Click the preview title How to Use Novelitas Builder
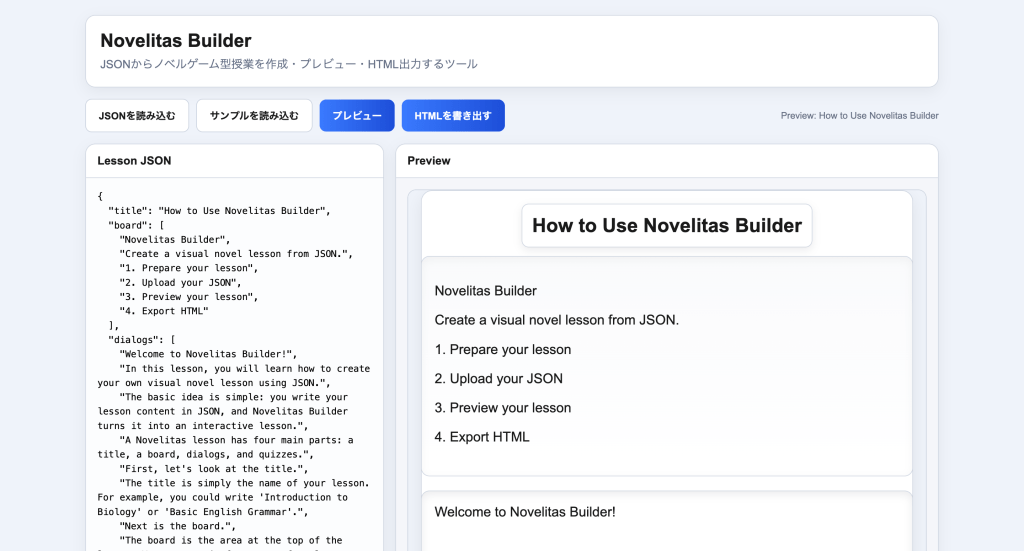1024x551 pixels. point(667,225)
